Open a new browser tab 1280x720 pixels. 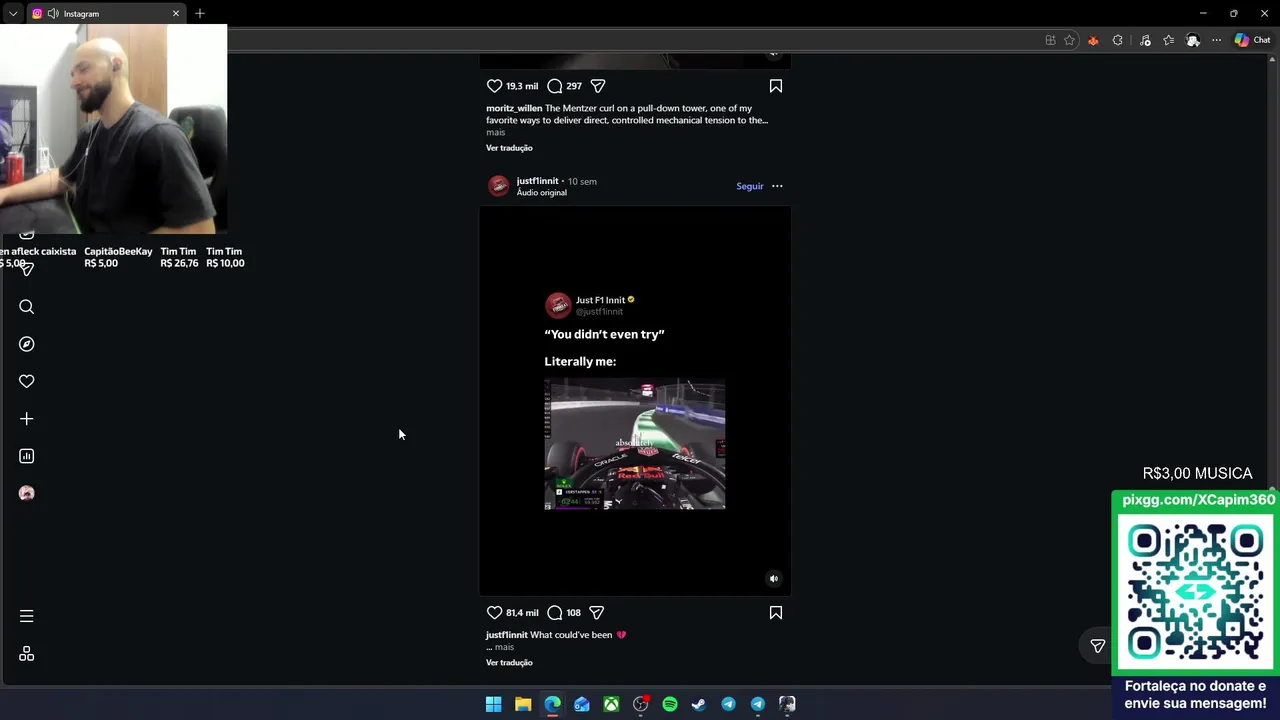pos(200,13)
